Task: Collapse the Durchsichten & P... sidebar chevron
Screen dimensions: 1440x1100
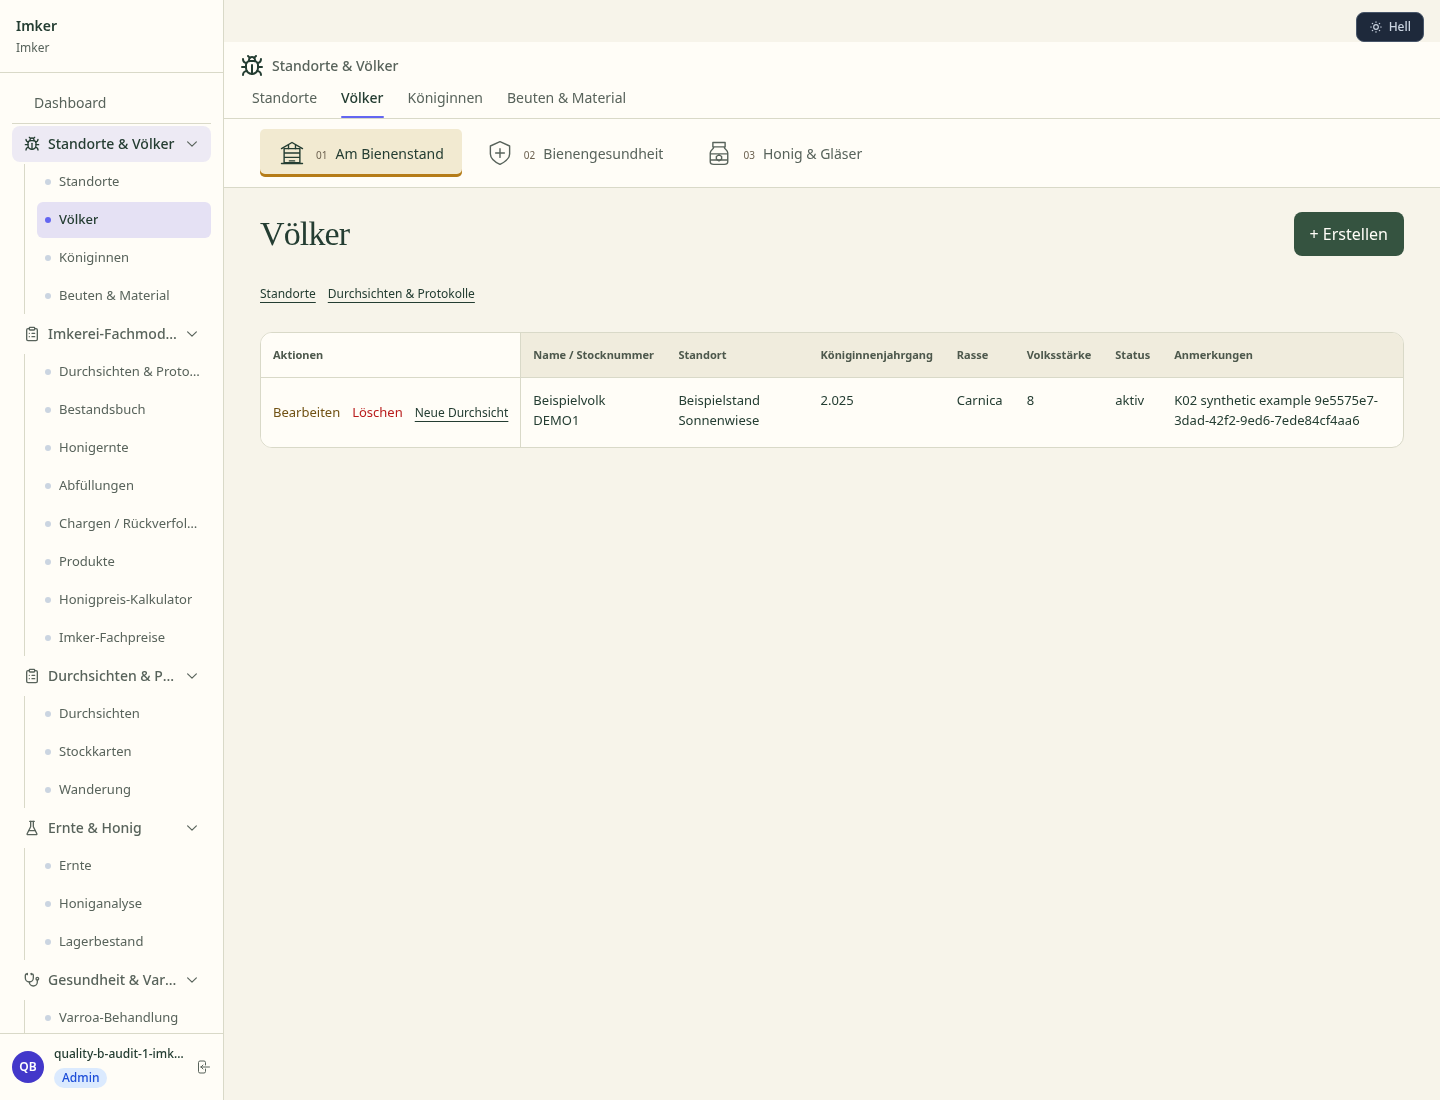Action: 192,676
